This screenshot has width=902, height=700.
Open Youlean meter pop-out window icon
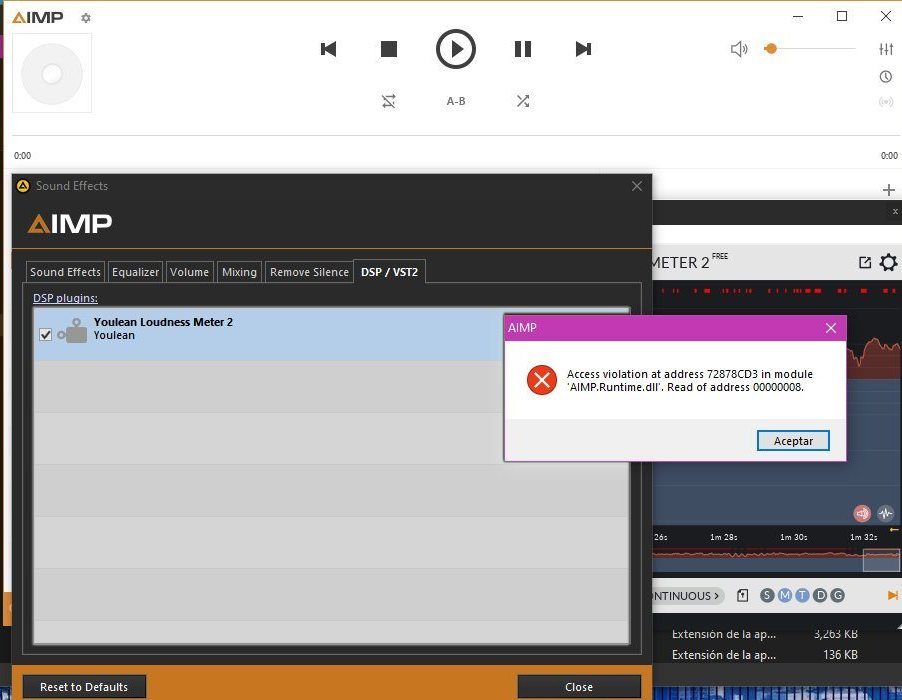(865, 262)
